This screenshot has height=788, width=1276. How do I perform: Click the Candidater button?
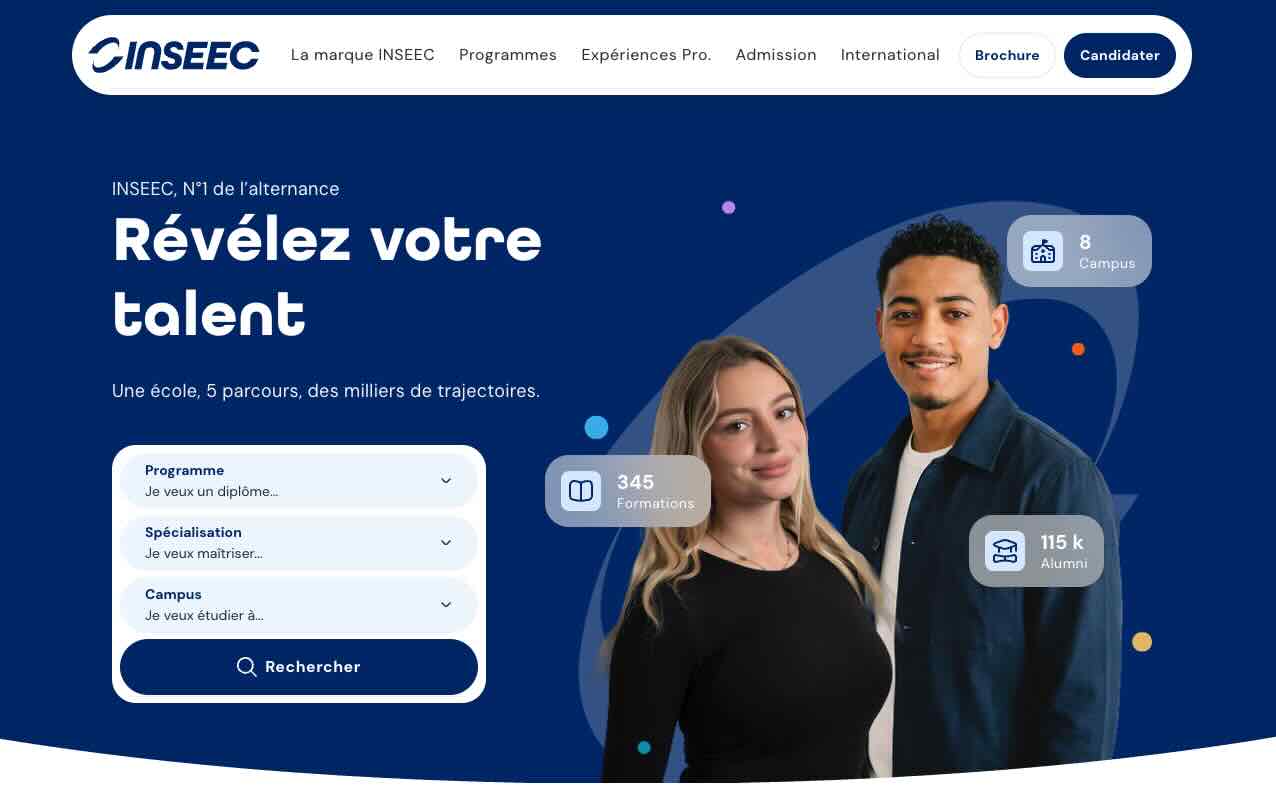1120,55
